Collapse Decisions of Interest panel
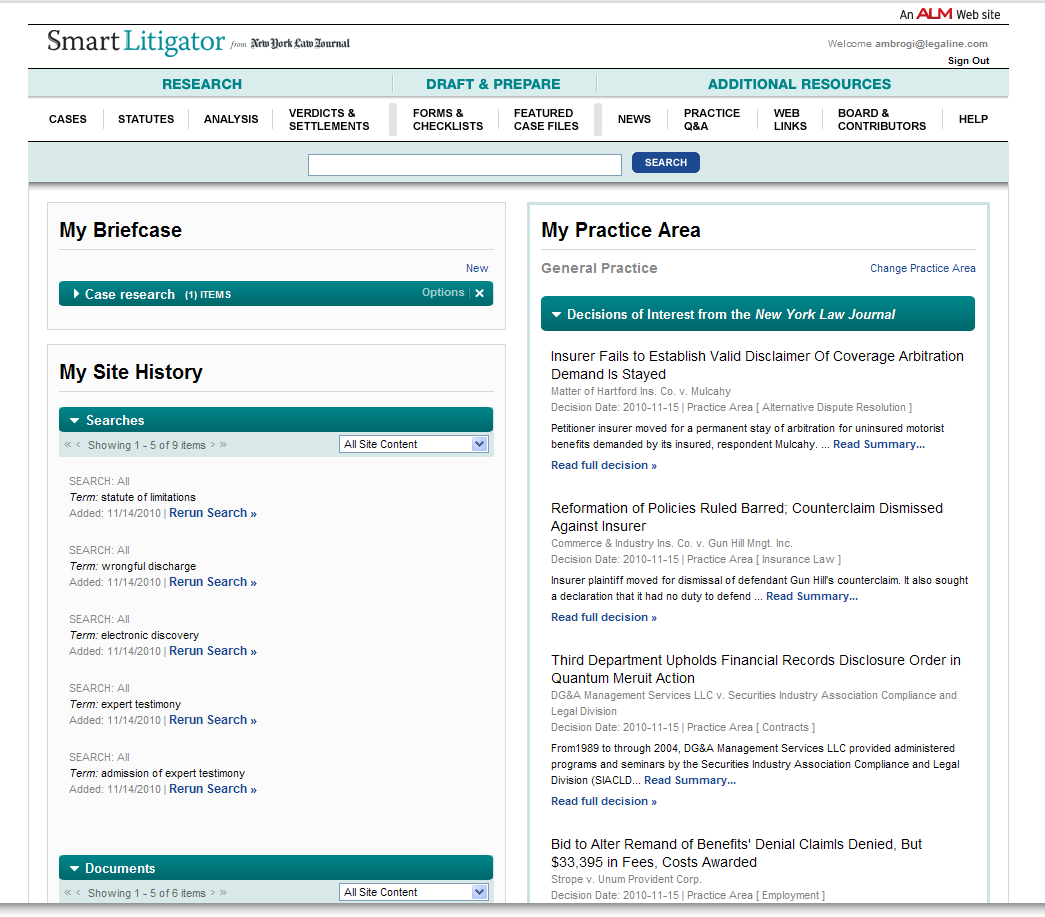 (x=556, y=315)
